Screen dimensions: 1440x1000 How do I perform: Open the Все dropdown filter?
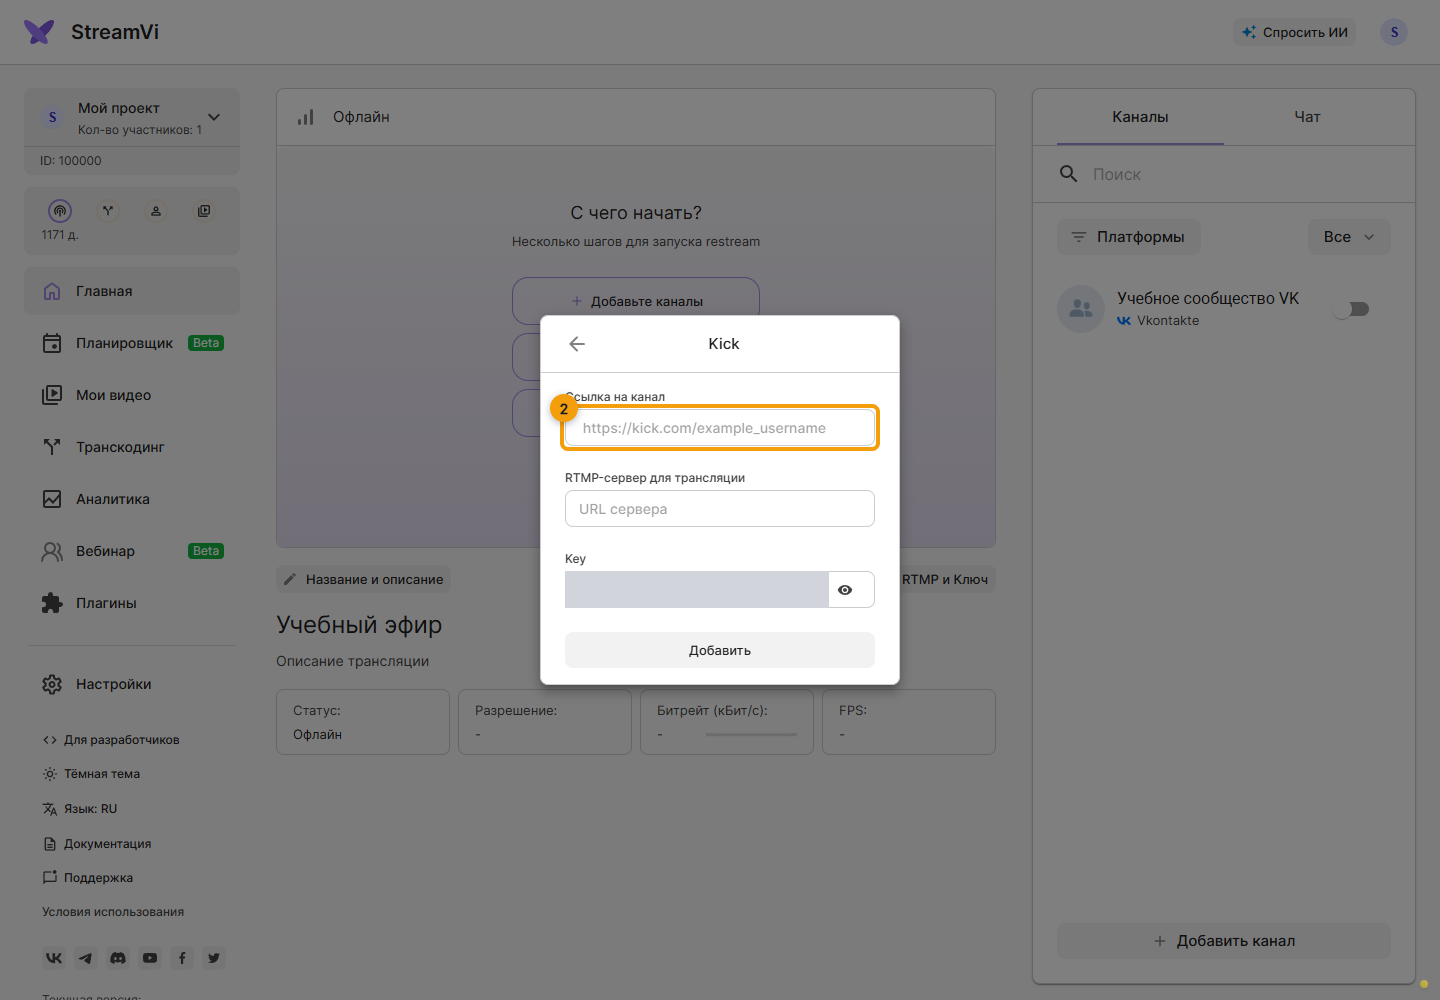(x=1349, y=237)
